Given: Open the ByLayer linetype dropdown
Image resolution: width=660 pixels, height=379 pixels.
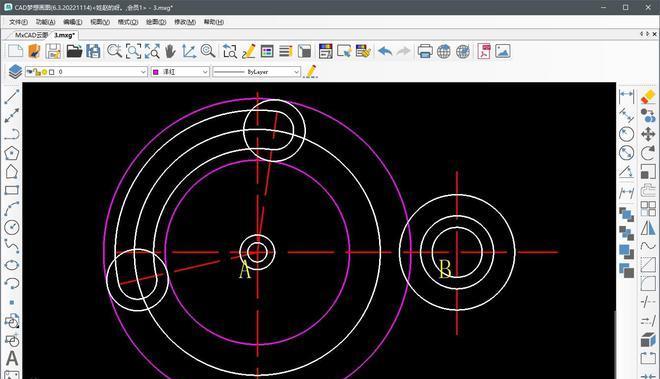Looking at the screenshot, I should tap(256, 72).
